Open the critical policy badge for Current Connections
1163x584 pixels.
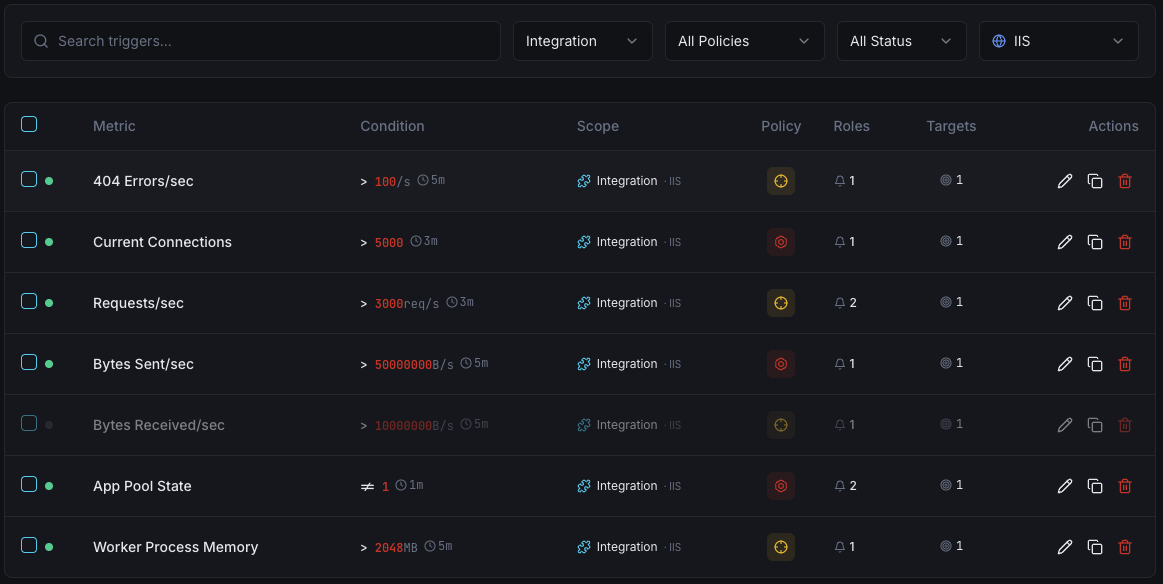tap(781, 241)
